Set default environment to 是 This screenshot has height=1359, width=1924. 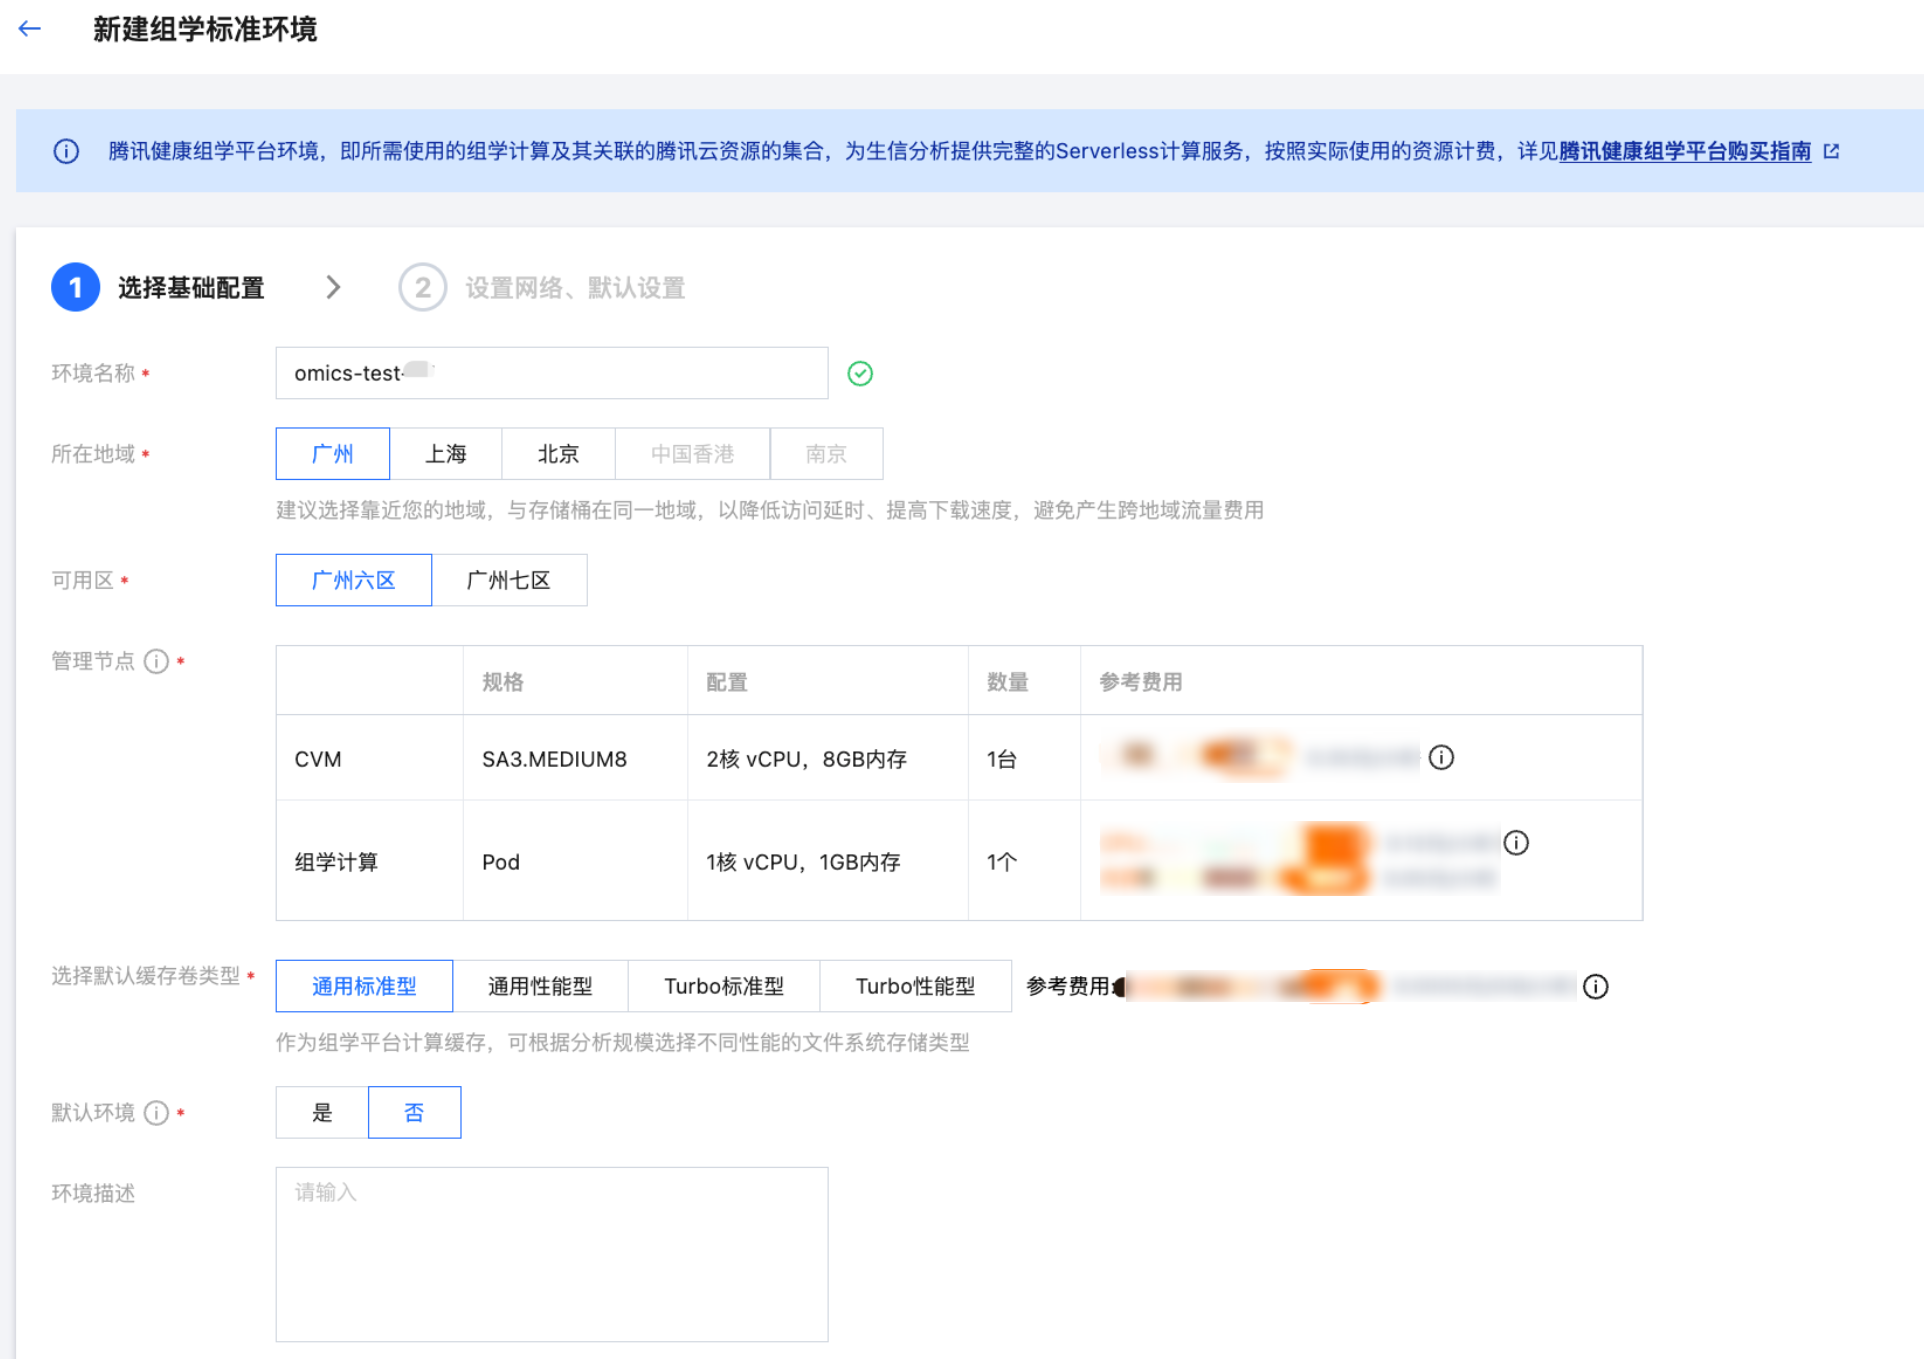tap(322, 1113)
